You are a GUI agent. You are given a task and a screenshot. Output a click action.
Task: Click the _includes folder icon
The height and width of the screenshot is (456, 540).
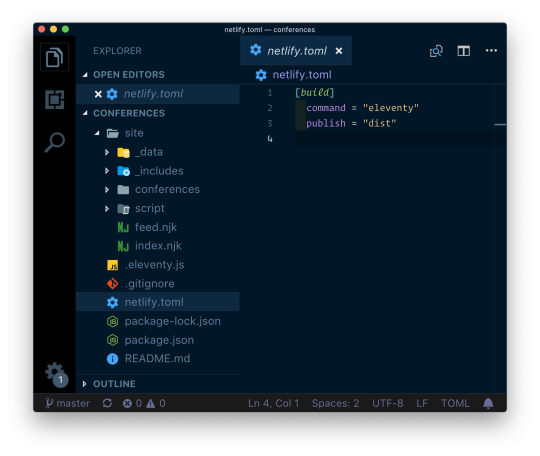point(123,171)
